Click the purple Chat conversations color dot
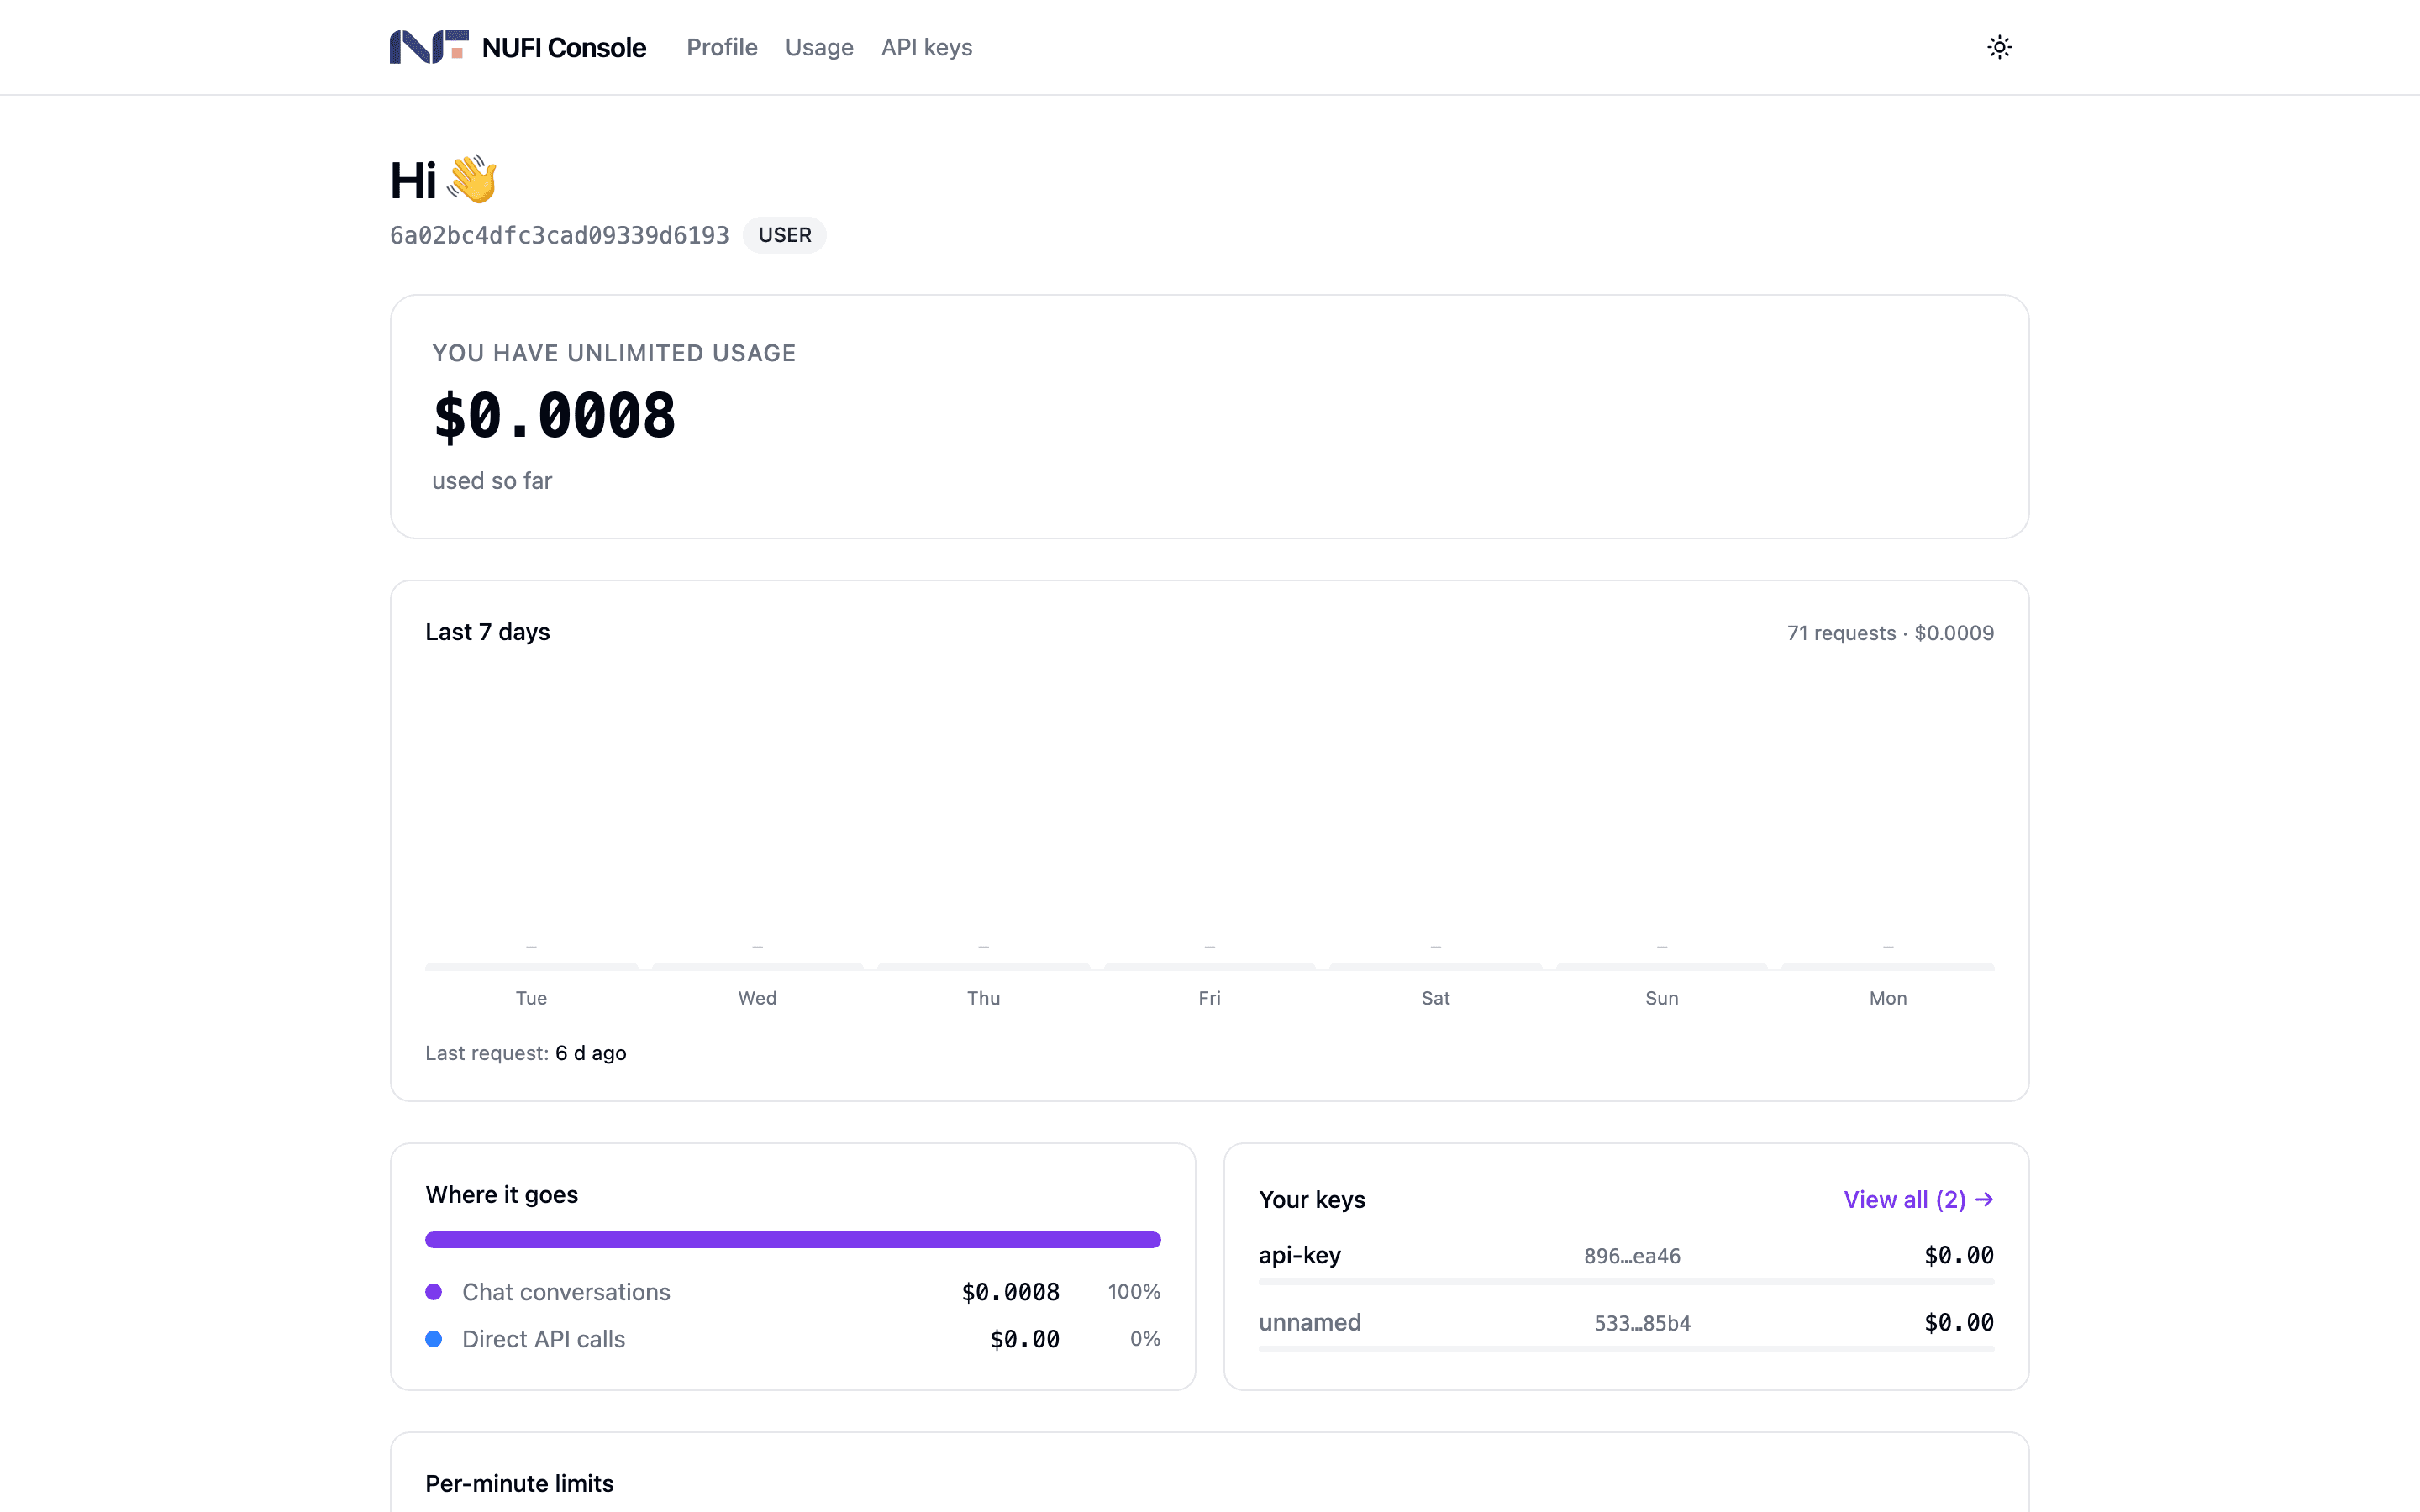The width and height of the screenshot is (2420, 1512). [433, 1292]
